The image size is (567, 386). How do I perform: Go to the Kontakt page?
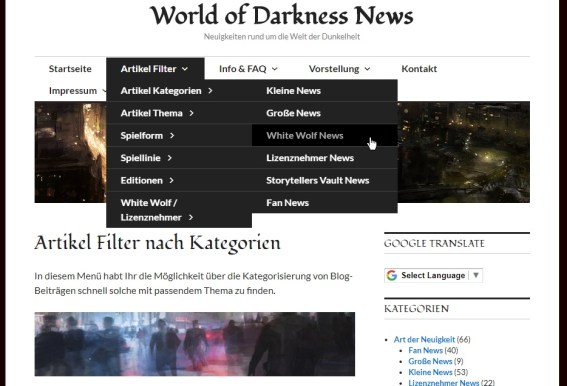[x=419, y=69]
